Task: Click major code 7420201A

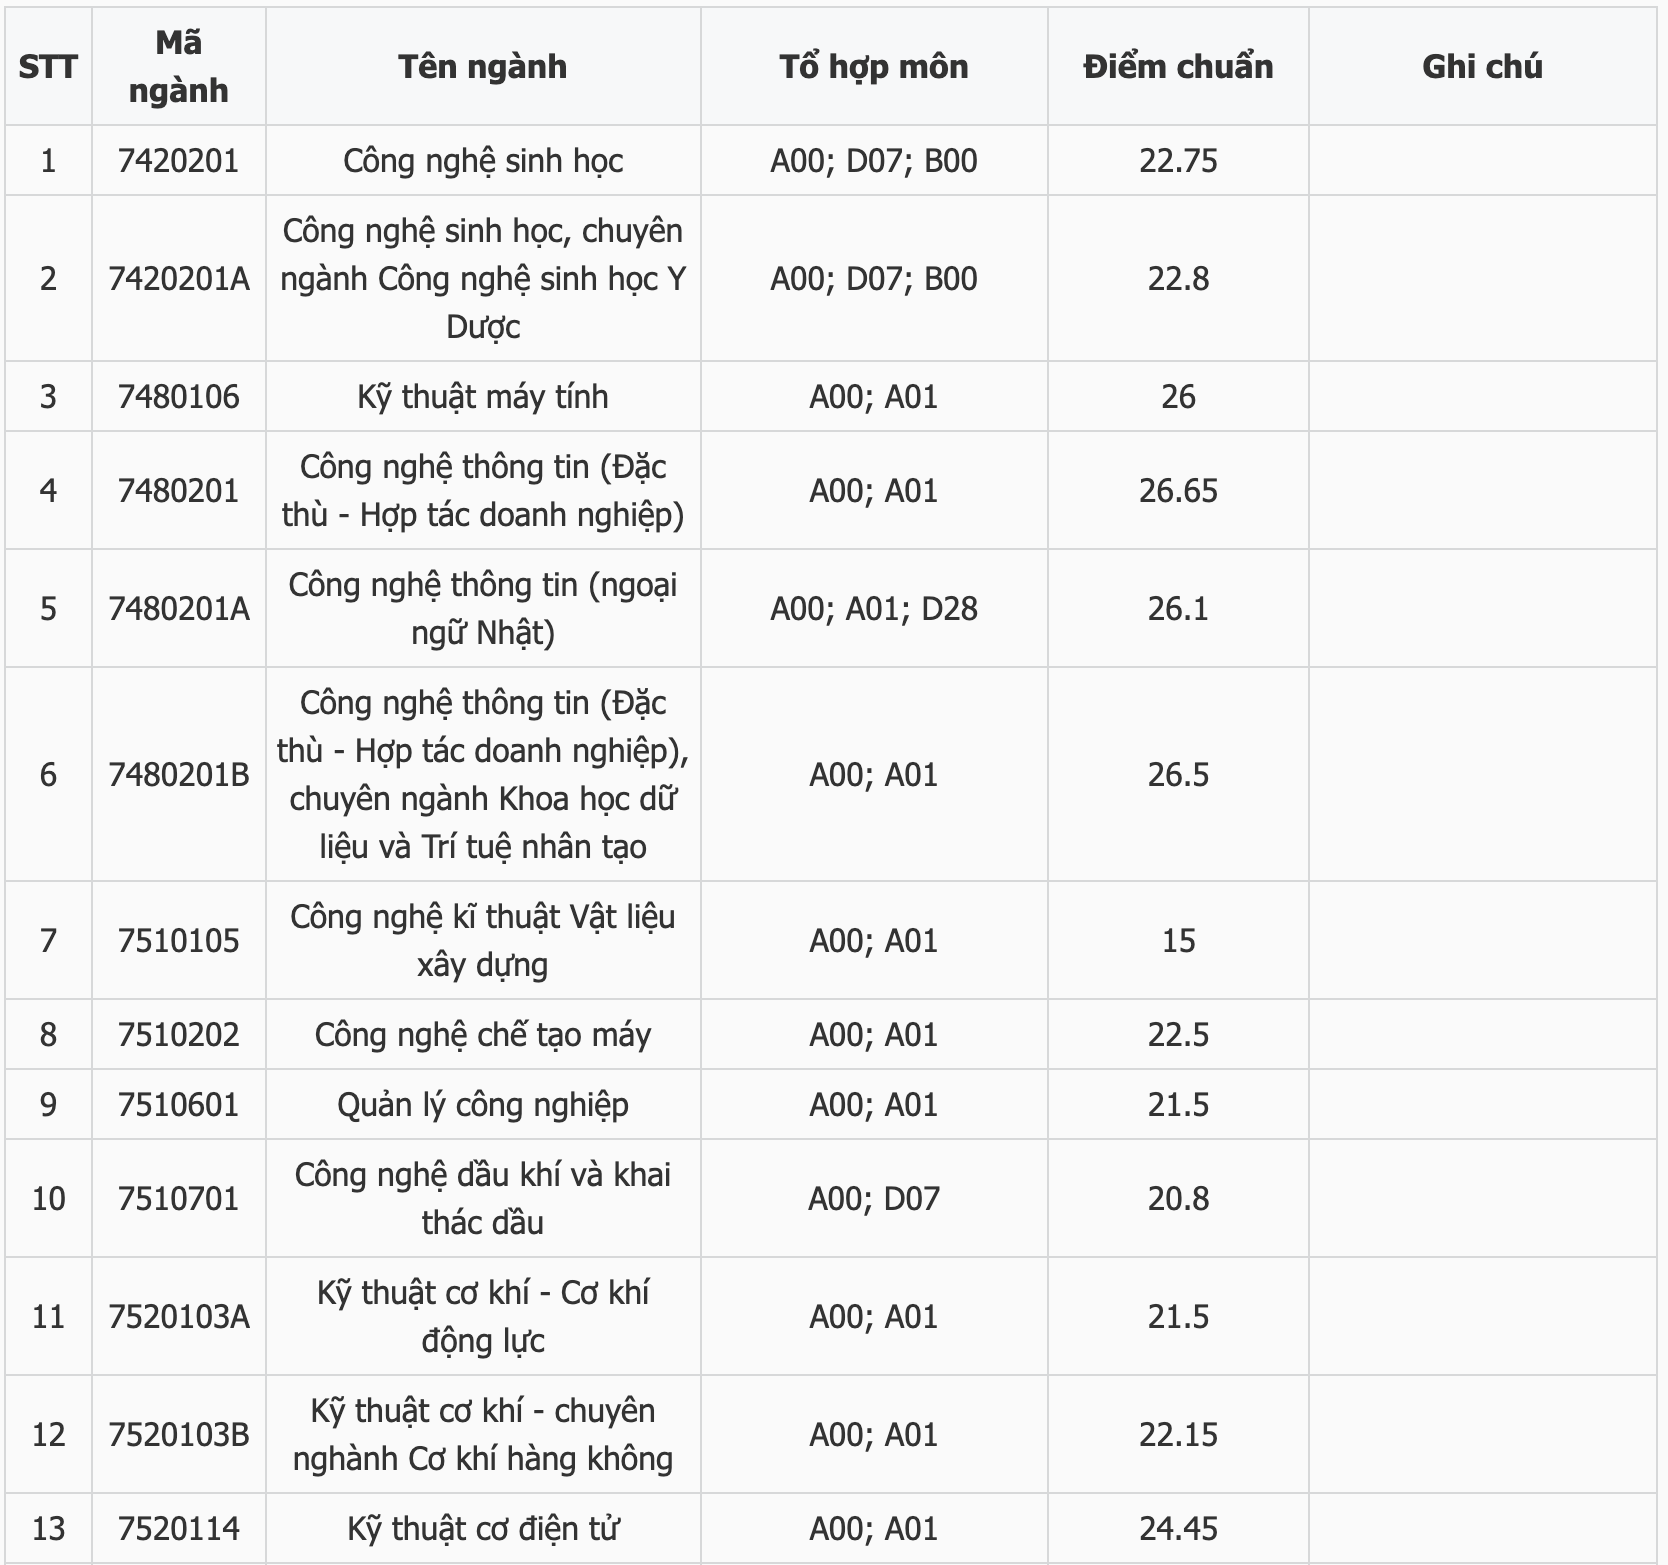Action: (x=179, y=279)
